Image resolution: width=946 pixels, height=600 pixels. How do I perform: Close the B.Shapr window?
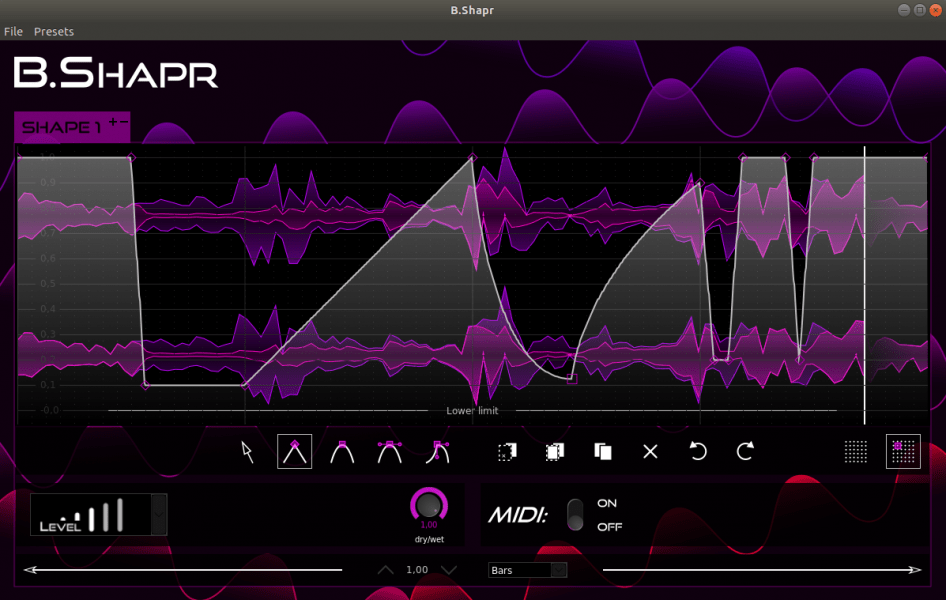pyautogui.click(x=936, y=10)
